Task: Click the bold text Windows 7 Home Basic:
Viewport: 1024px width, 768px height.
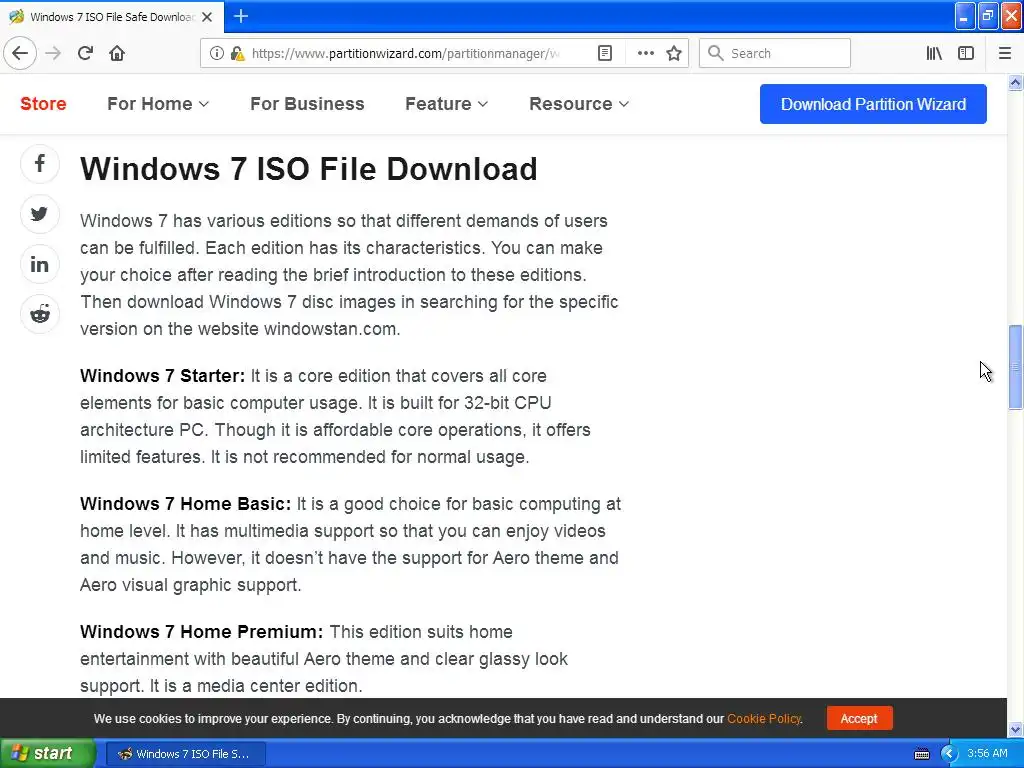Action: [185, 504]
